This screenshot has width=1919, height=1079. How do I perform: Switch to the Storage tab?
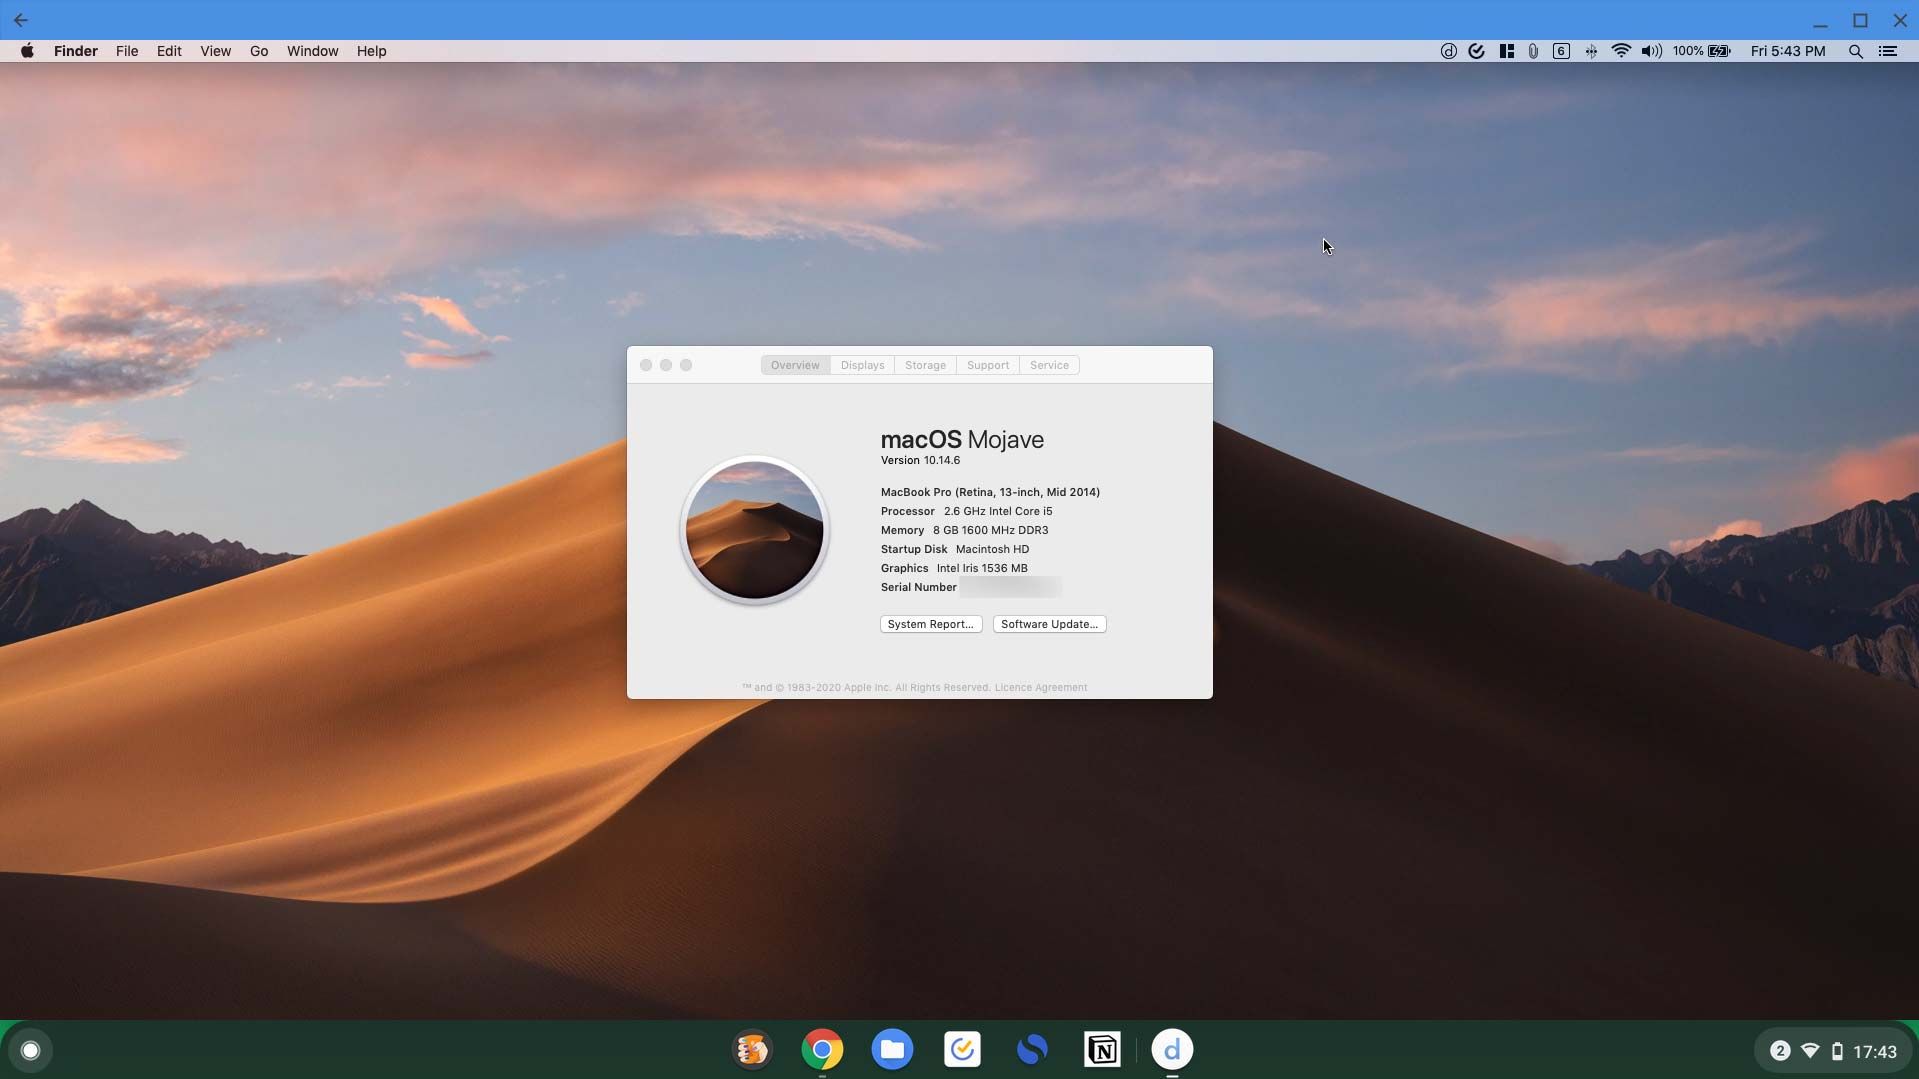[x=925, y=365]
